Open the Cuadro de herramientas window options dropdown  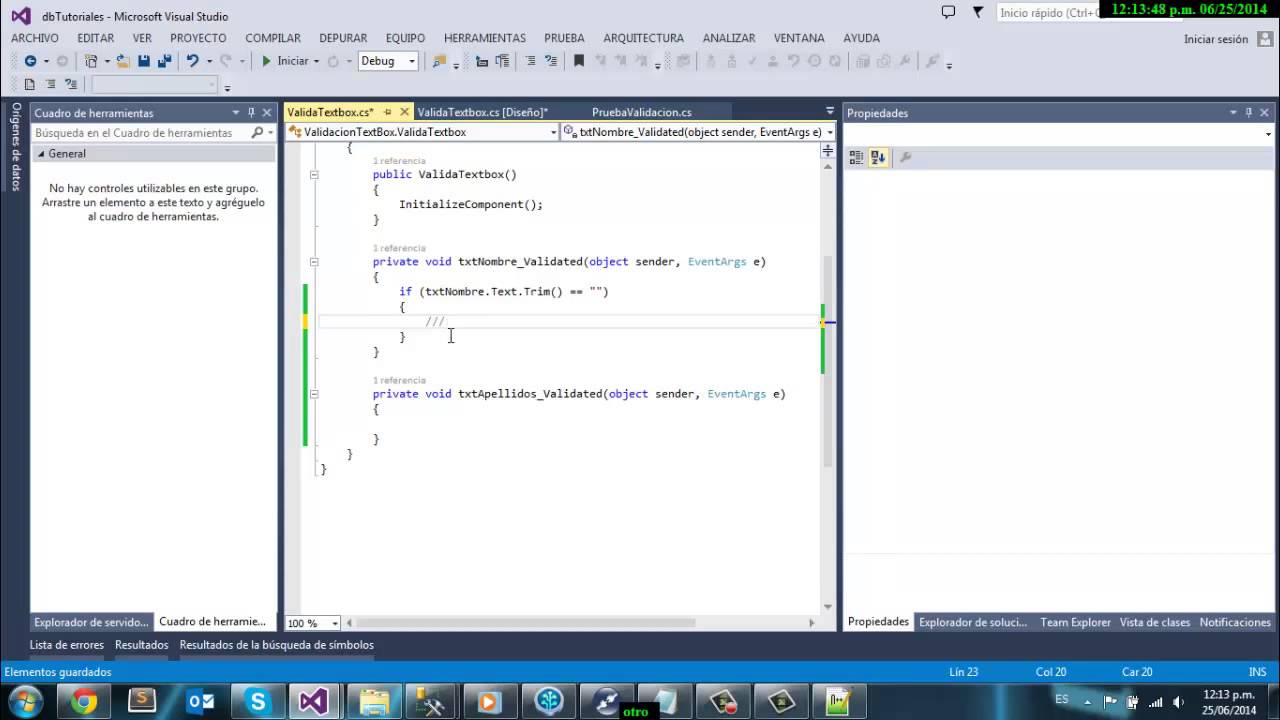tap(236, 113)
